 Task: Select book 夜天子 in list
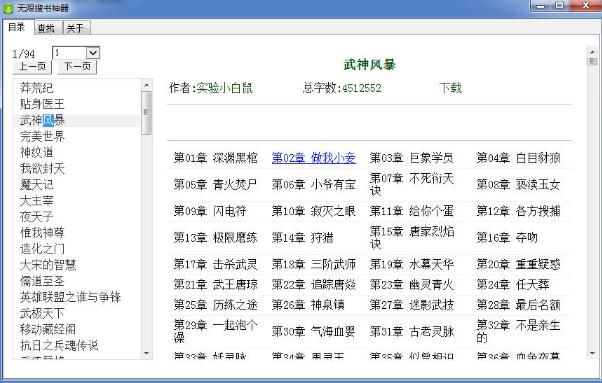(36, 217)
